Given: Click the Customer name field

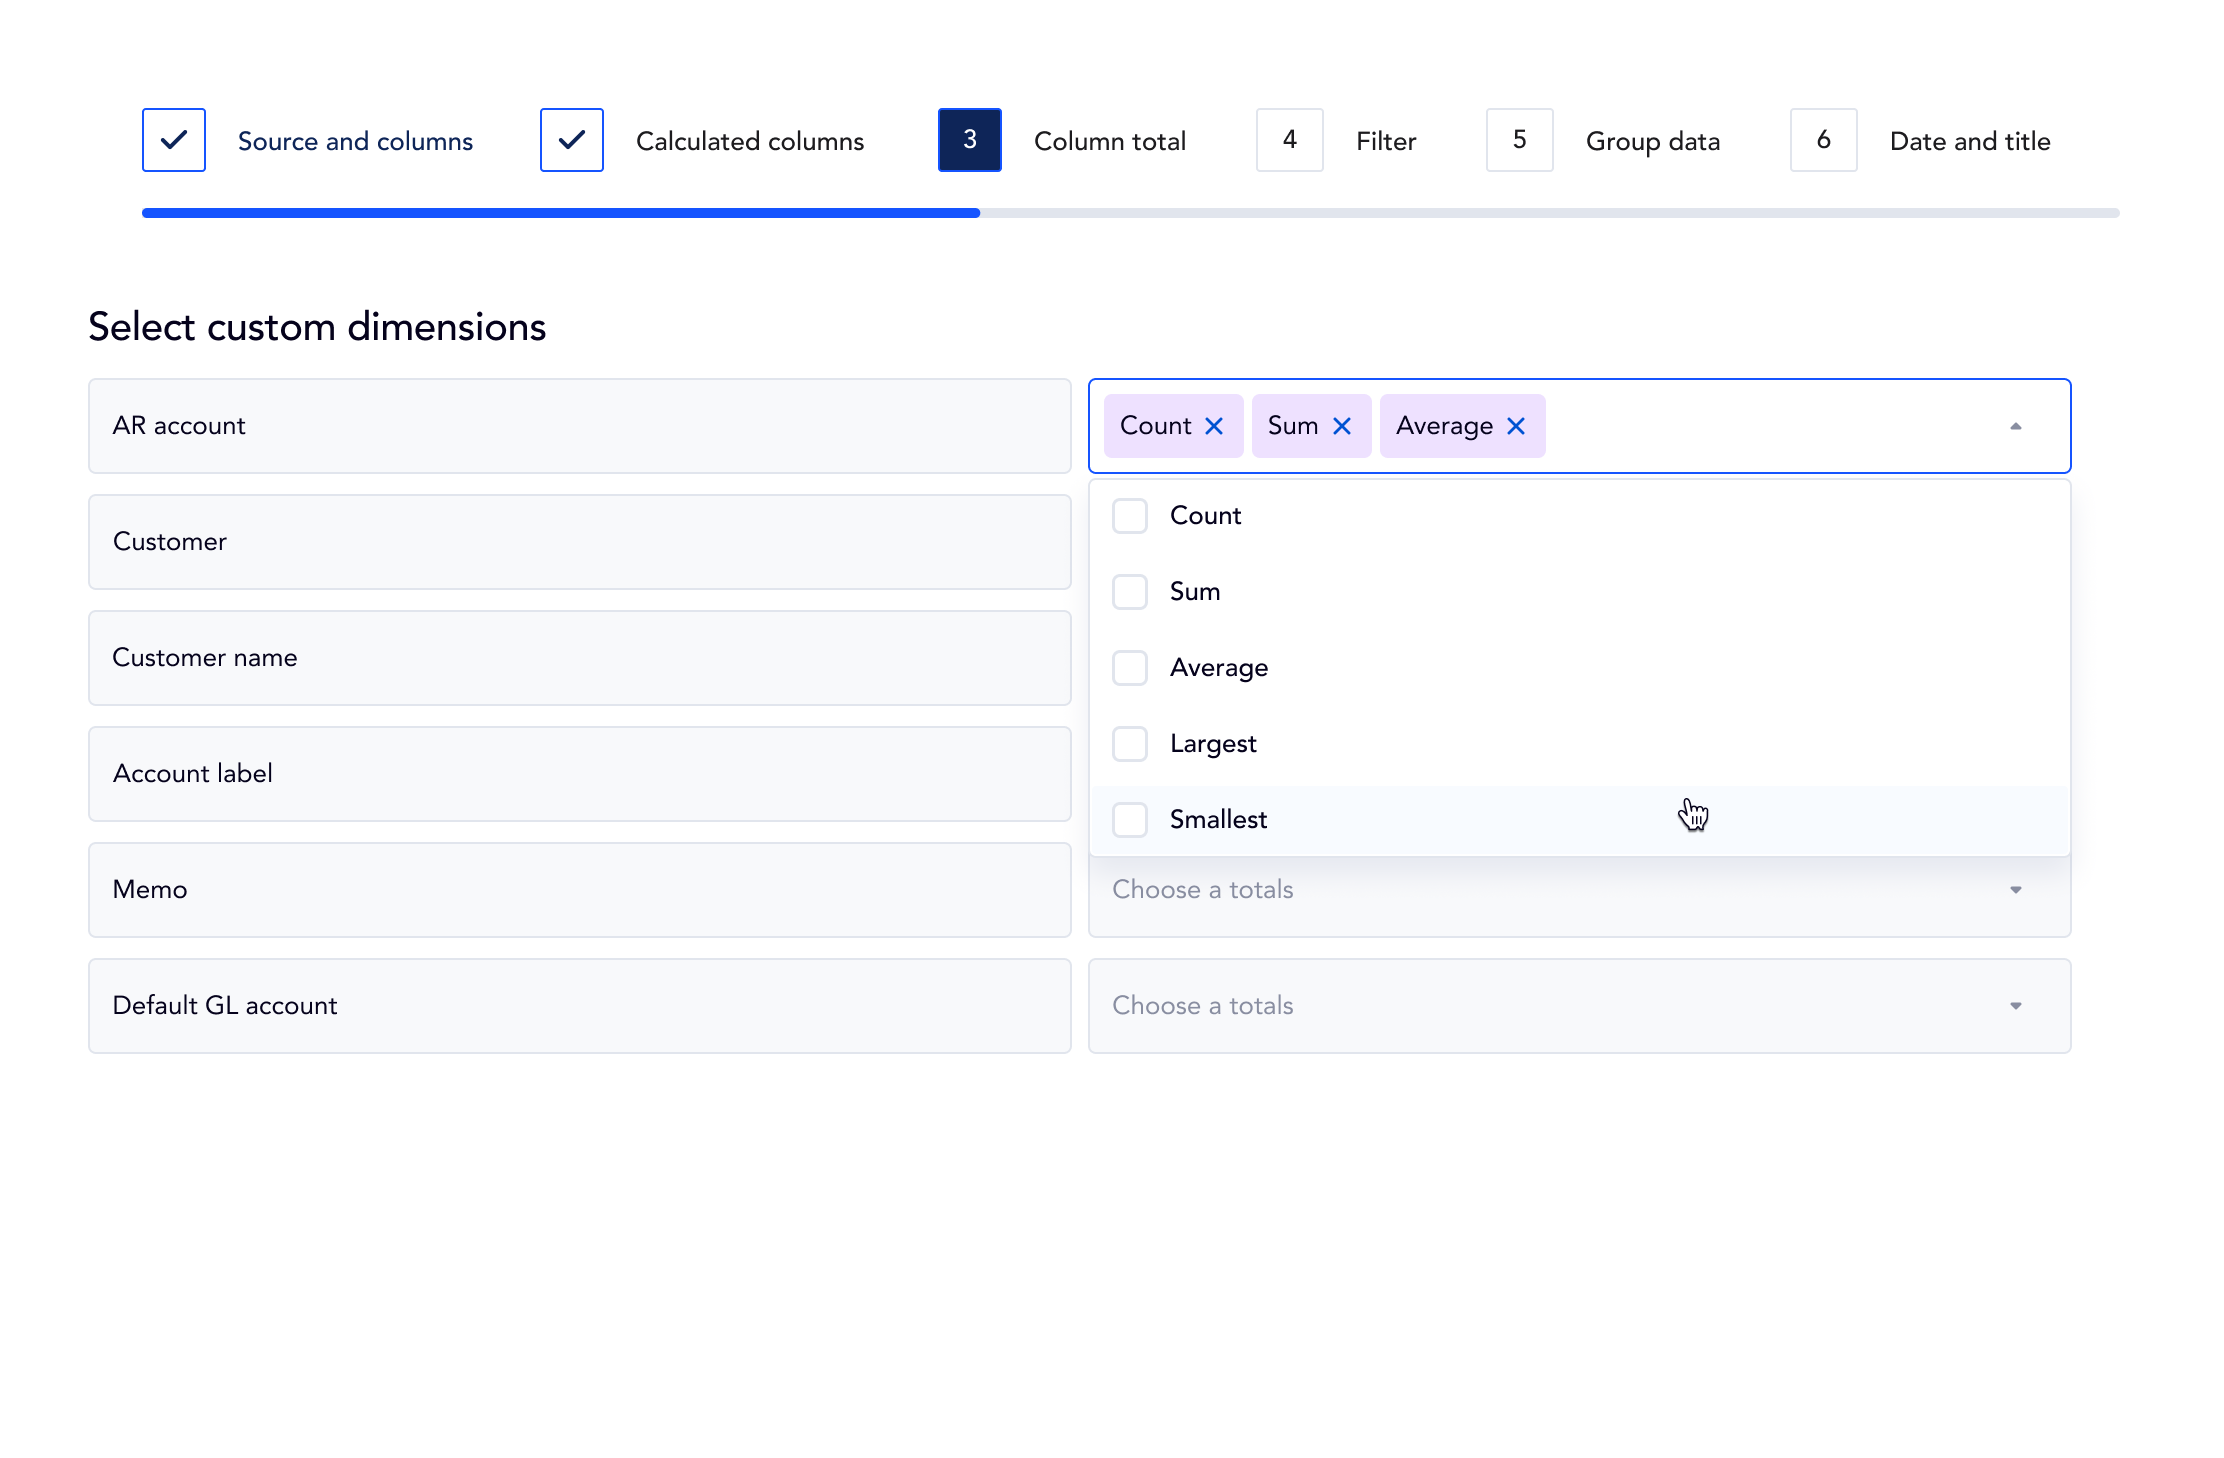Looking at the screenshot, I should pyautogui.click(x=580, y=658).
